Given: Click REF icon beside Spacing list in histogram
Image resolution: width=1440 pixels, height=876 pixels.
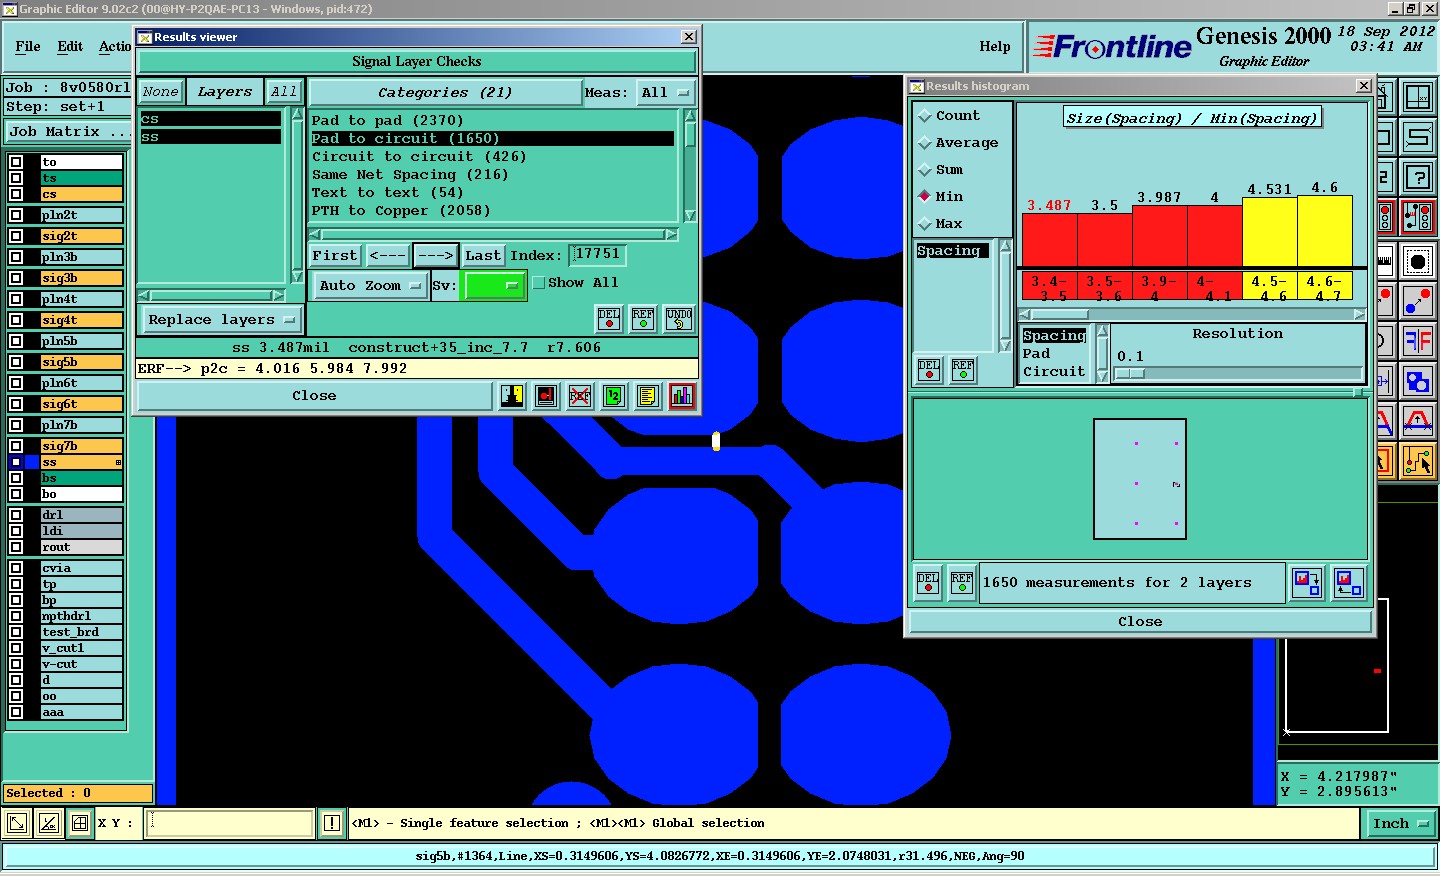Looking at the screenshot, I should (x=963, y=371).
